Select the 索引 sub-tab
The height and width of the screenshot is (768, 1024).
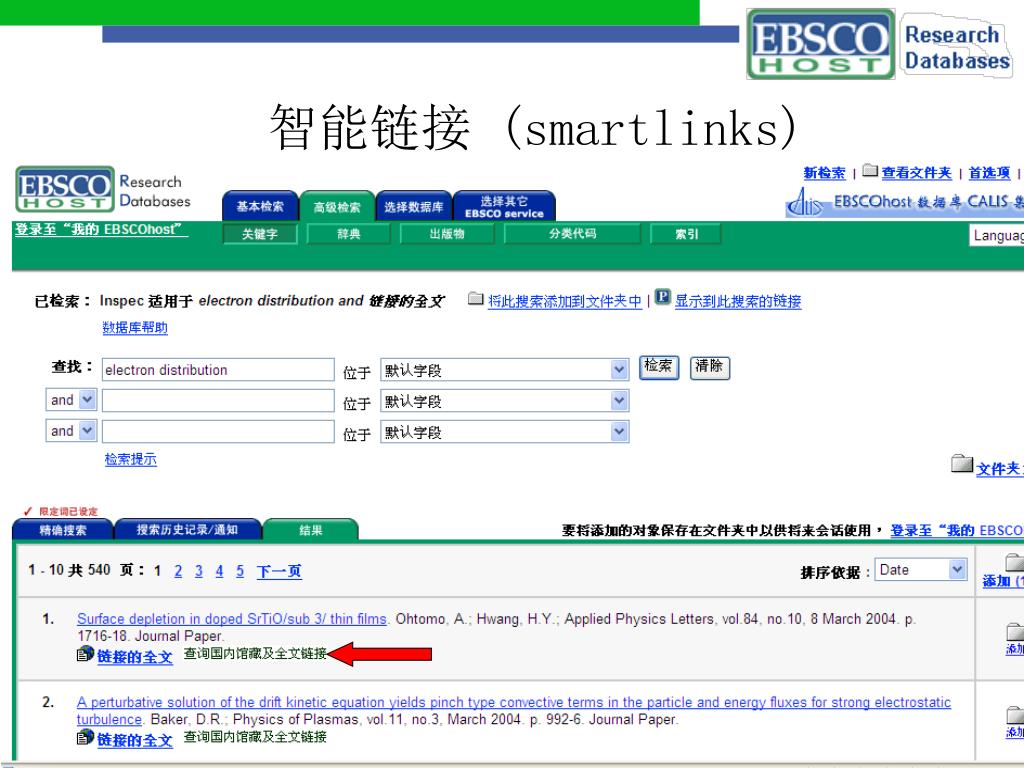pos(686,234)
